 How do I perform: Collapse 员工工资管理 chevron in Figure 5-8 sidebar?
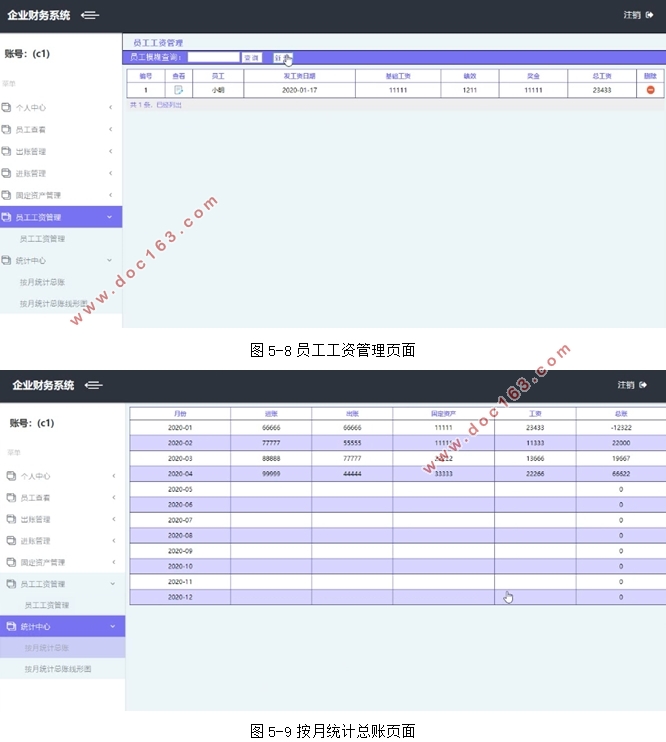[109, 217]
